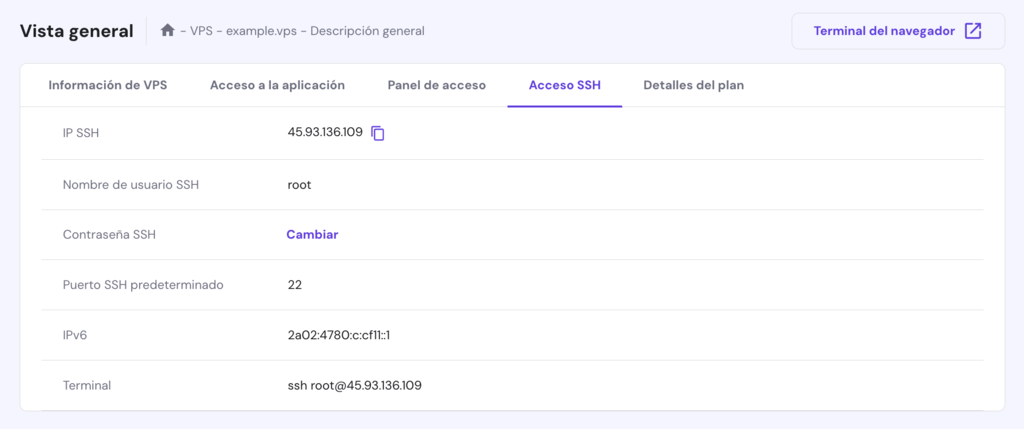Click the default SSH port value 22
Image resolution: width=1024 pixels, height=429 pixels.
coord(295,284)
